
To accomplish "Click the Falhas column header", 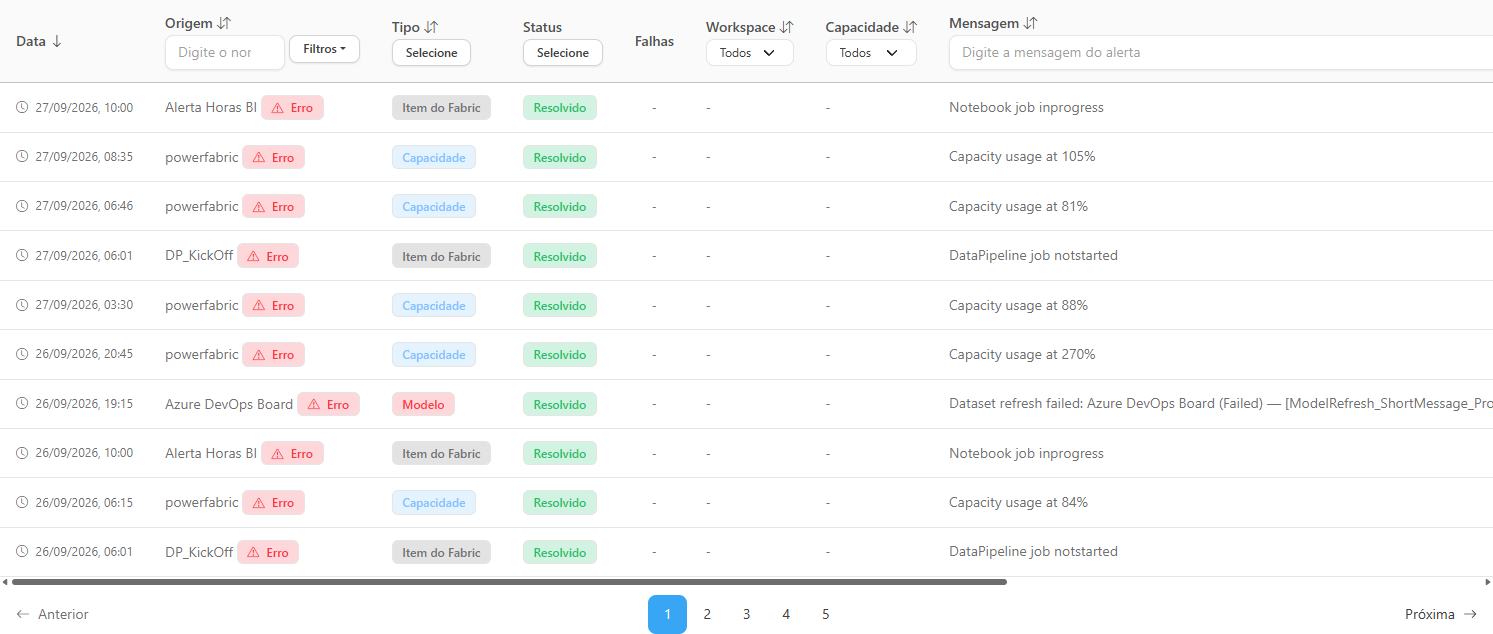I will pos(654,41).
